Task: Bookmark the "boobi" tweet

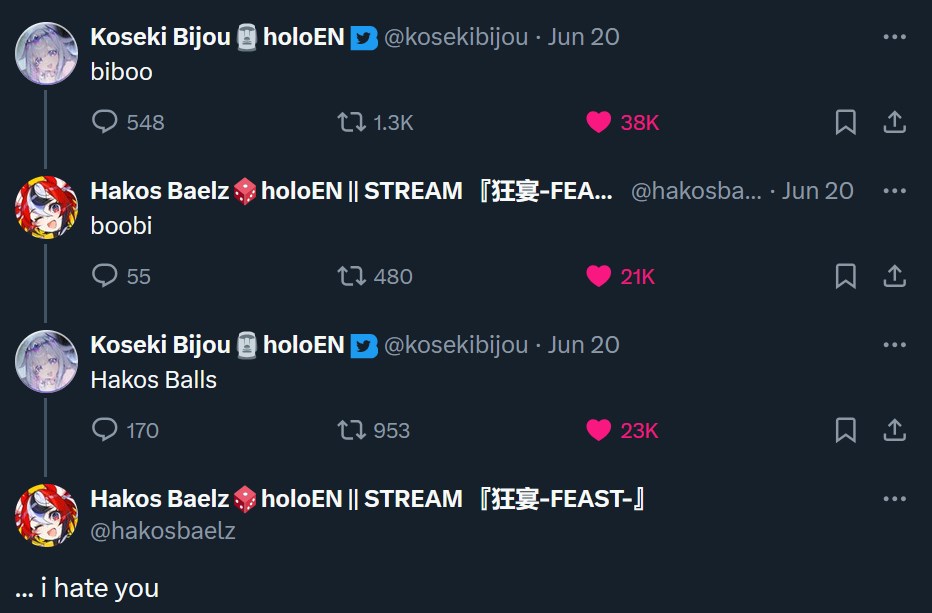Action: pyautogui.click(x=845, y=276)
